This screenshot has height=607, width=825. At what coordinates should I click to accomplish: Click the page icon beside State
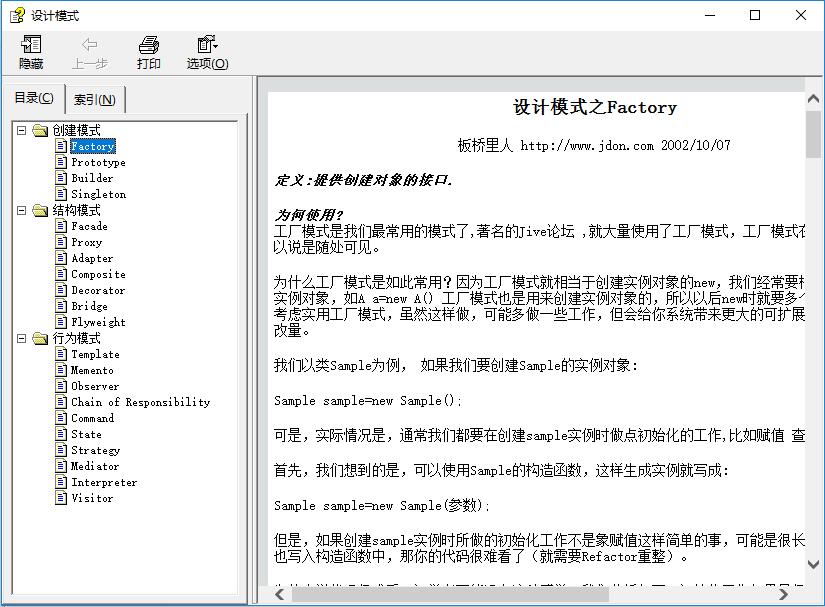coord(62,434)
